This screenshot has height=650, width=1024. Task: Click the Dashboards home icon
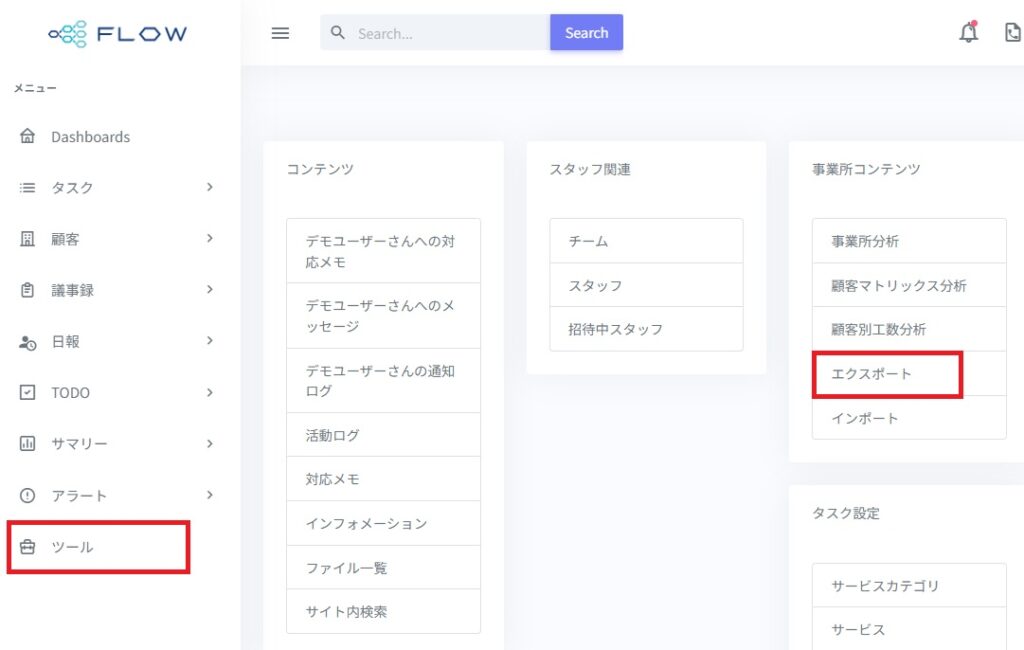pos(27,136)
